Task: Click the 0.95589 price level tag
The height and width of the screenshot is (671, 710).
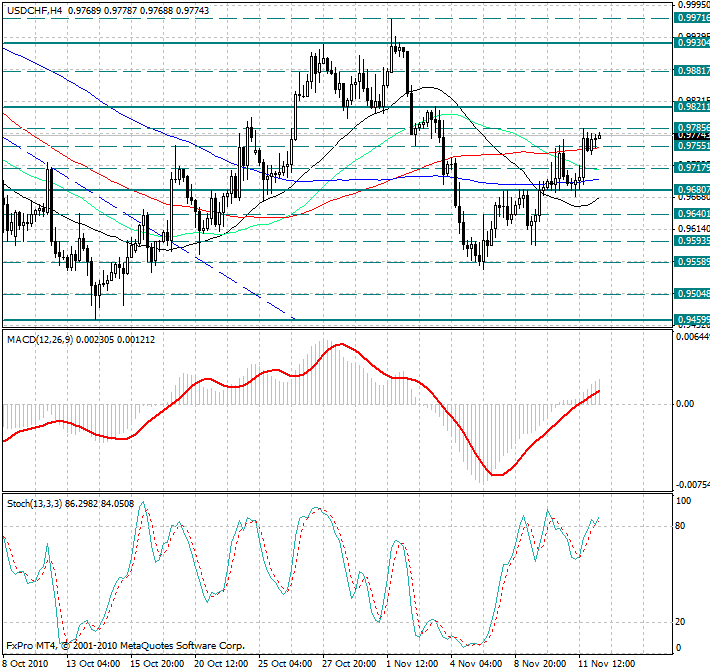Action: (x=692, y=261)
